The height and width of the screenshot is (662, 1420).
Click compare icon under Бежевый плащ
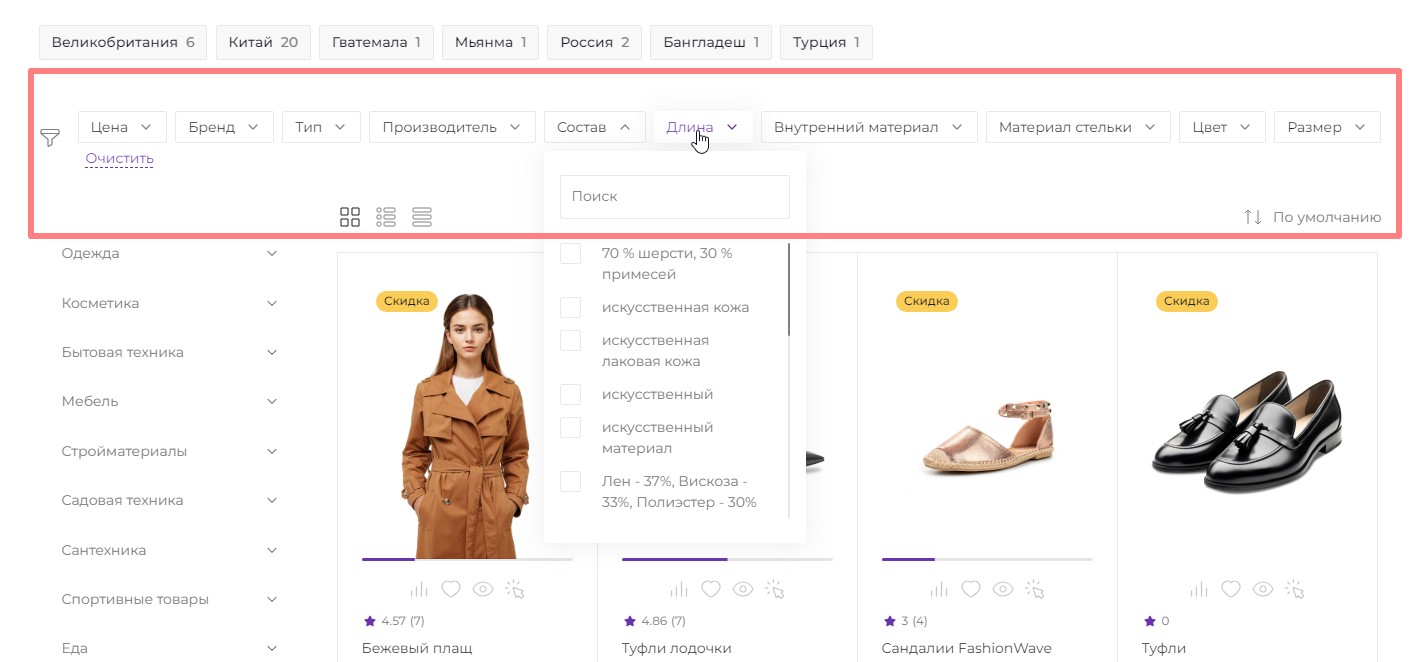tap(419, 589)
